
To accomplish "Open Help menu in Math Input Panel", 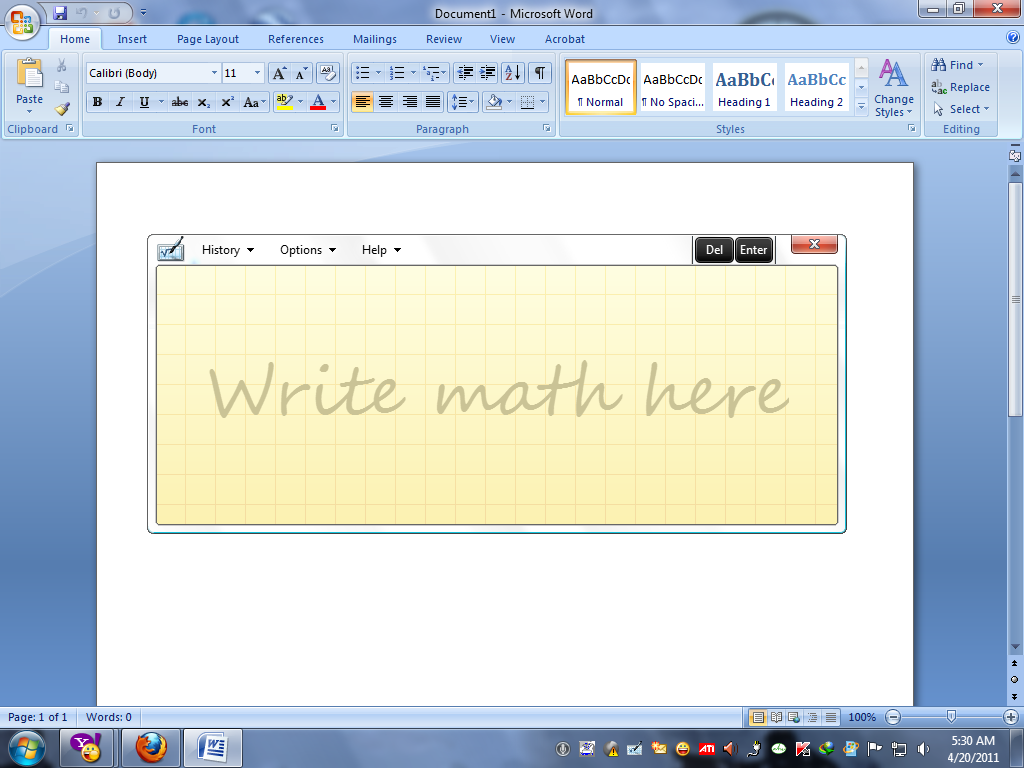I will 381,250.
